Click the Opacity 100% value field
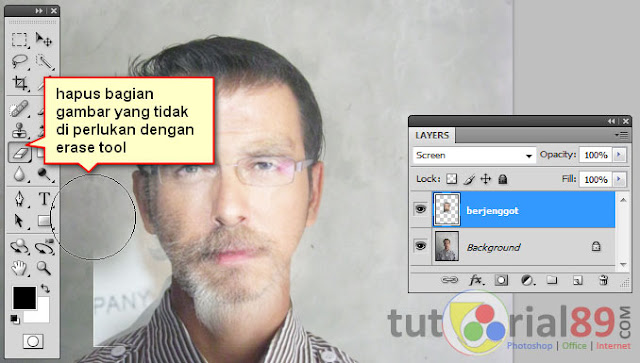This screenshot has width=640, height=363. pos(596,155)
